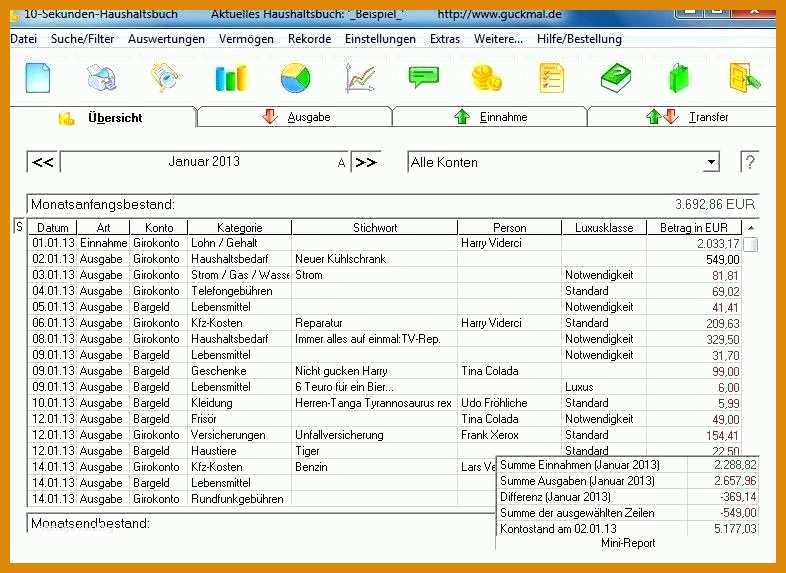The width and height of the screenshot is (786, 573).
Task: Click the red arrow Ausgabe icon
Action: point(270,116)
